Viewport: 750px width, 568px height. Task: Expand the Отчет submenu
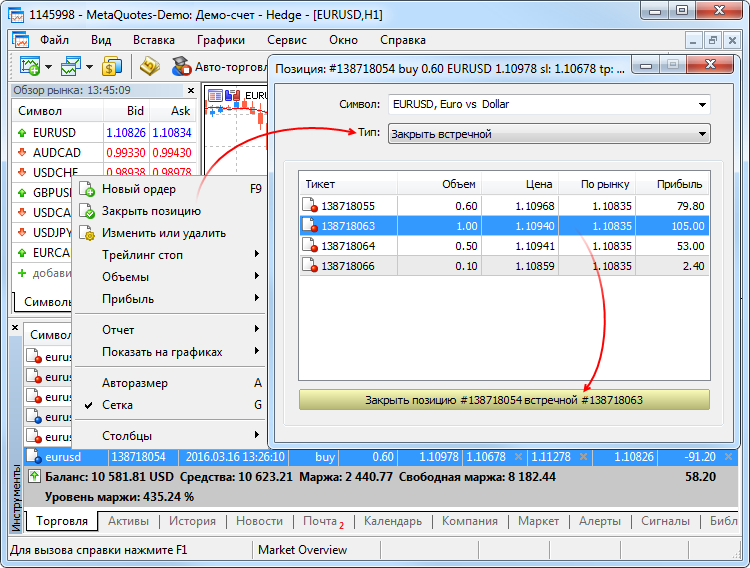click(170, 330)
